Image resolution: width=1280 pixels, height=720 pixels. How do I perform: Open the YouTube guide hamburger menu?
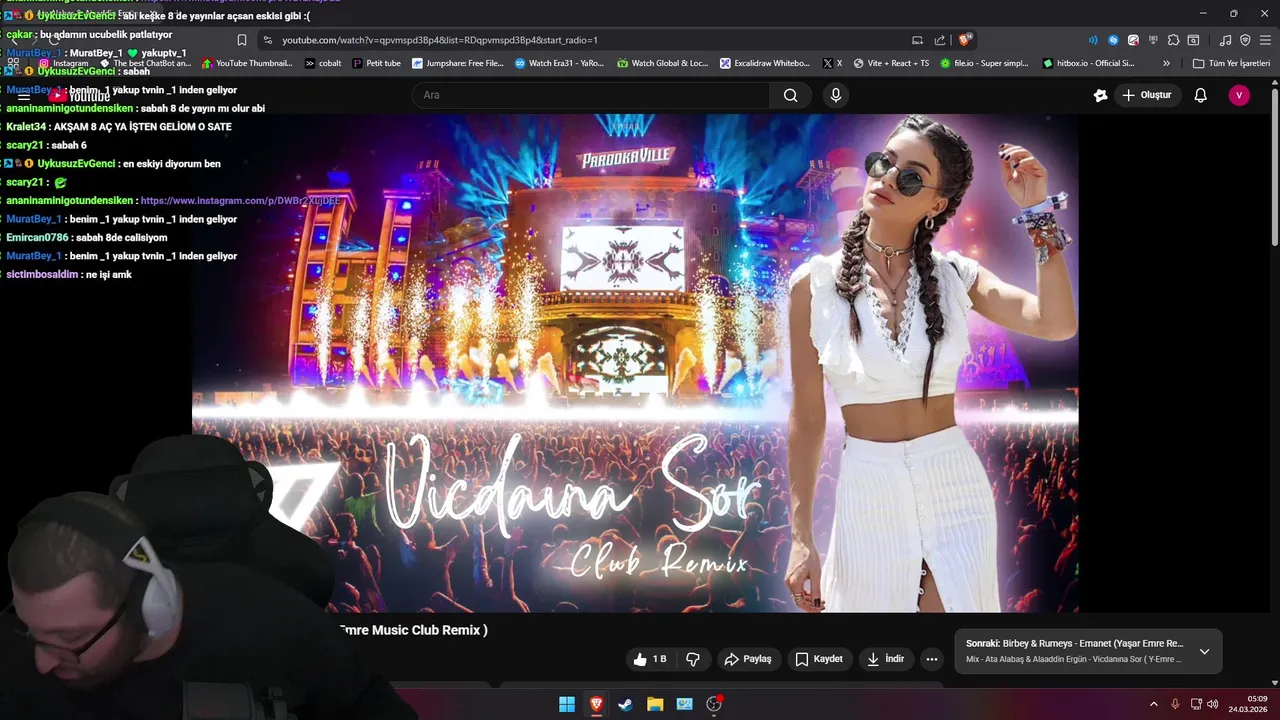[x=24, y=95]
